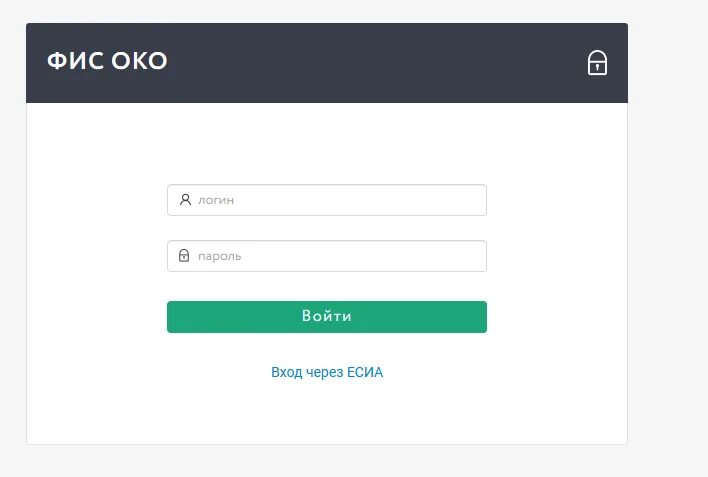Focus the логин input field
The width and height of the screenshot is (708, 477).
click(327, 200)
